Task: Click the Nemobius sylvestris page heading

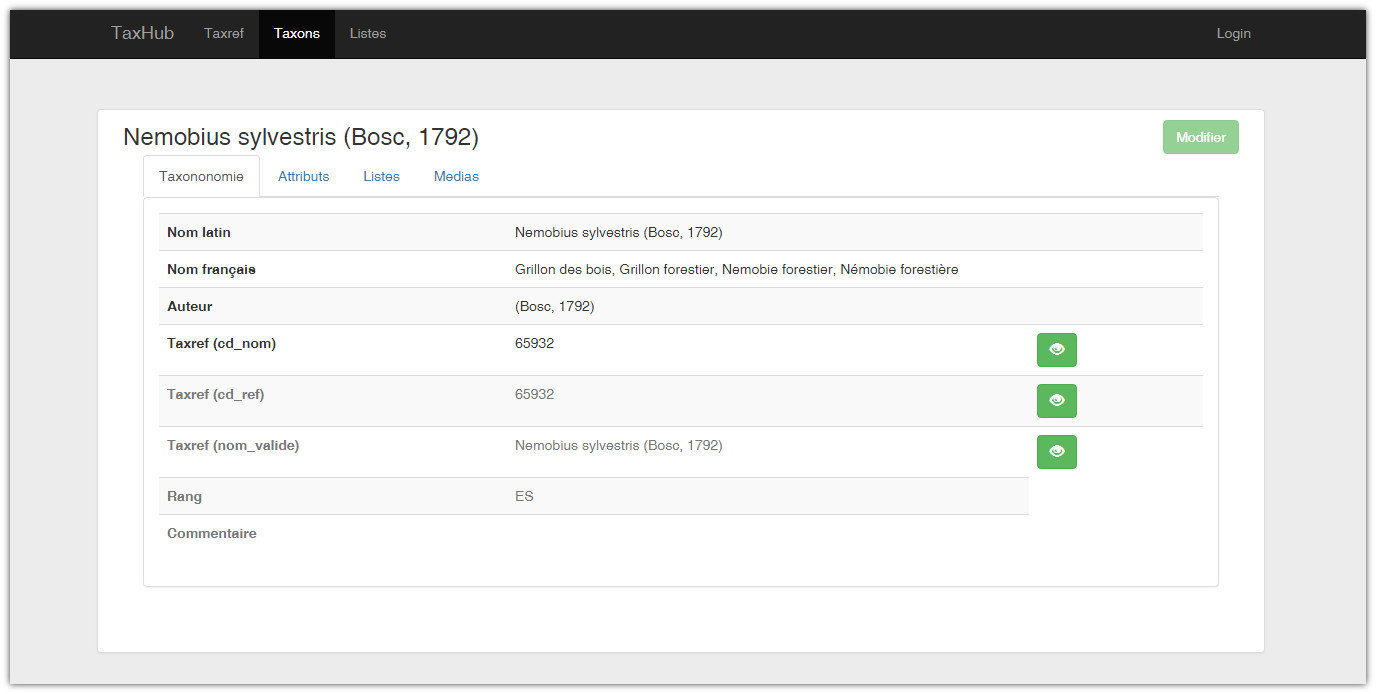Action: [x=301, y=137]
